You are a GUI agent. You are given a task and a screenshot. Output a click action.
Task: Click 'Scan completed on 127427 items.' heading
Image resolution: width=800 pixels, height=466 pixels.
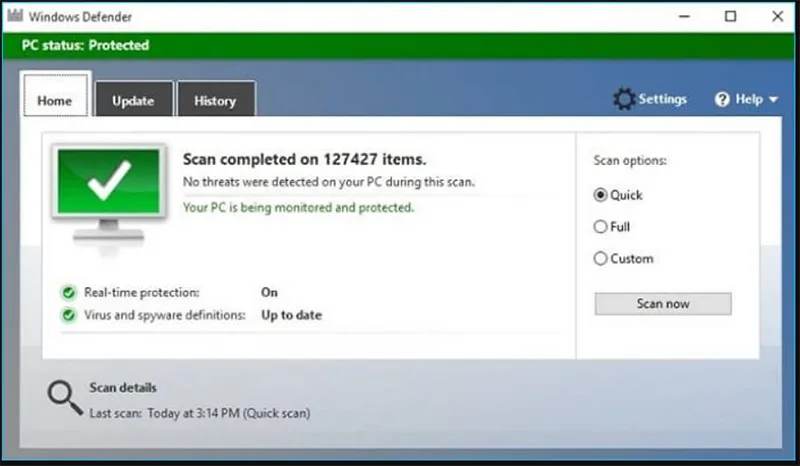[304, 159]
